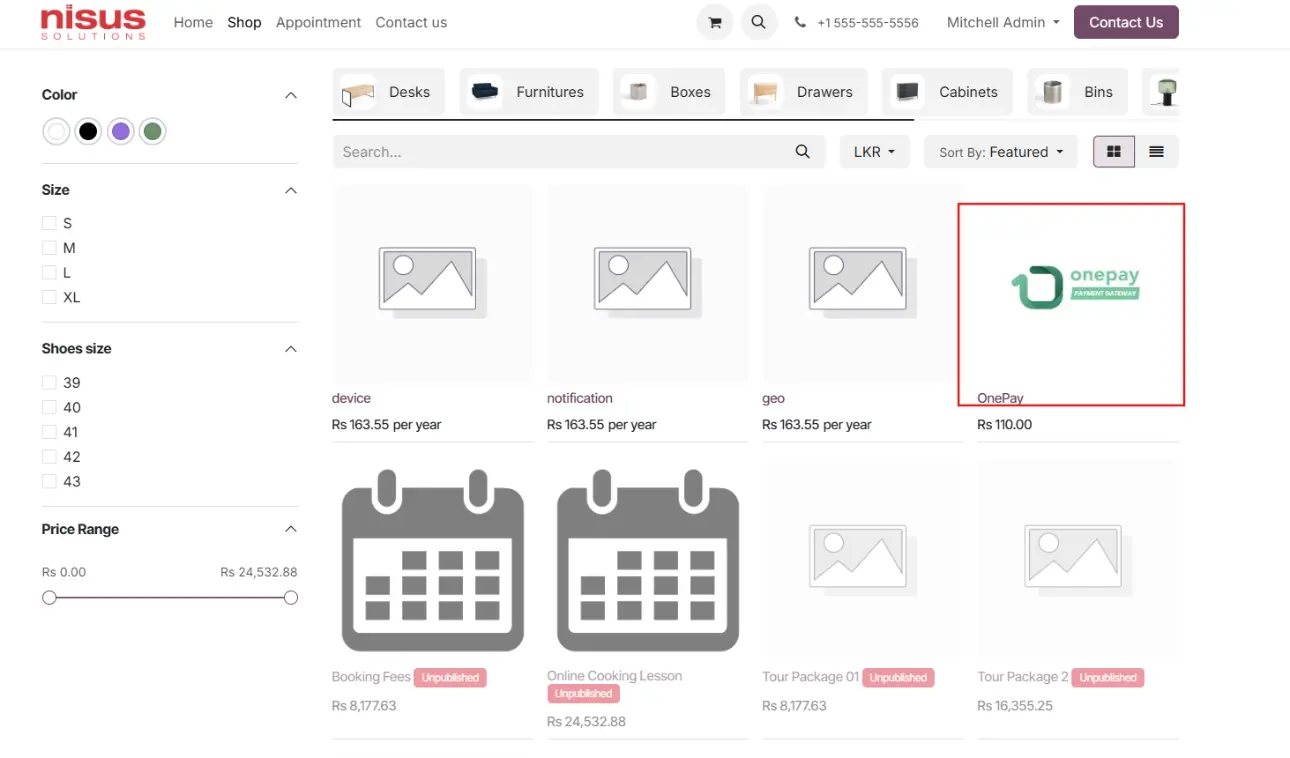The width and height of the screenshot is (1290, 758).
Task: Select the green color swatch
Action: pyautogui.click(x=152, y=131)
